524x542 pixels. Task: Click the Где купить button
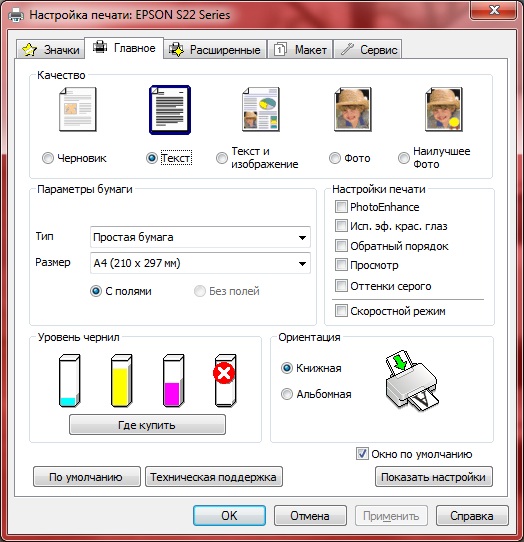[147, 425]
